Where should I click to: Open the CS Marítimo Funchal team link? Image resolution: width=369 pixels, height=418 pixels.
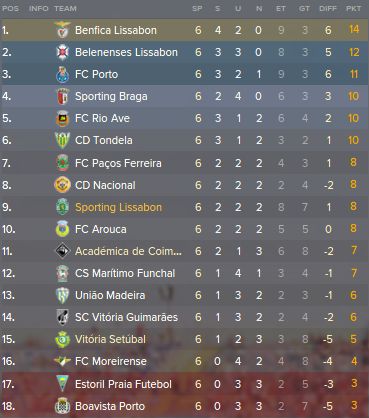[x=125, y=273]
